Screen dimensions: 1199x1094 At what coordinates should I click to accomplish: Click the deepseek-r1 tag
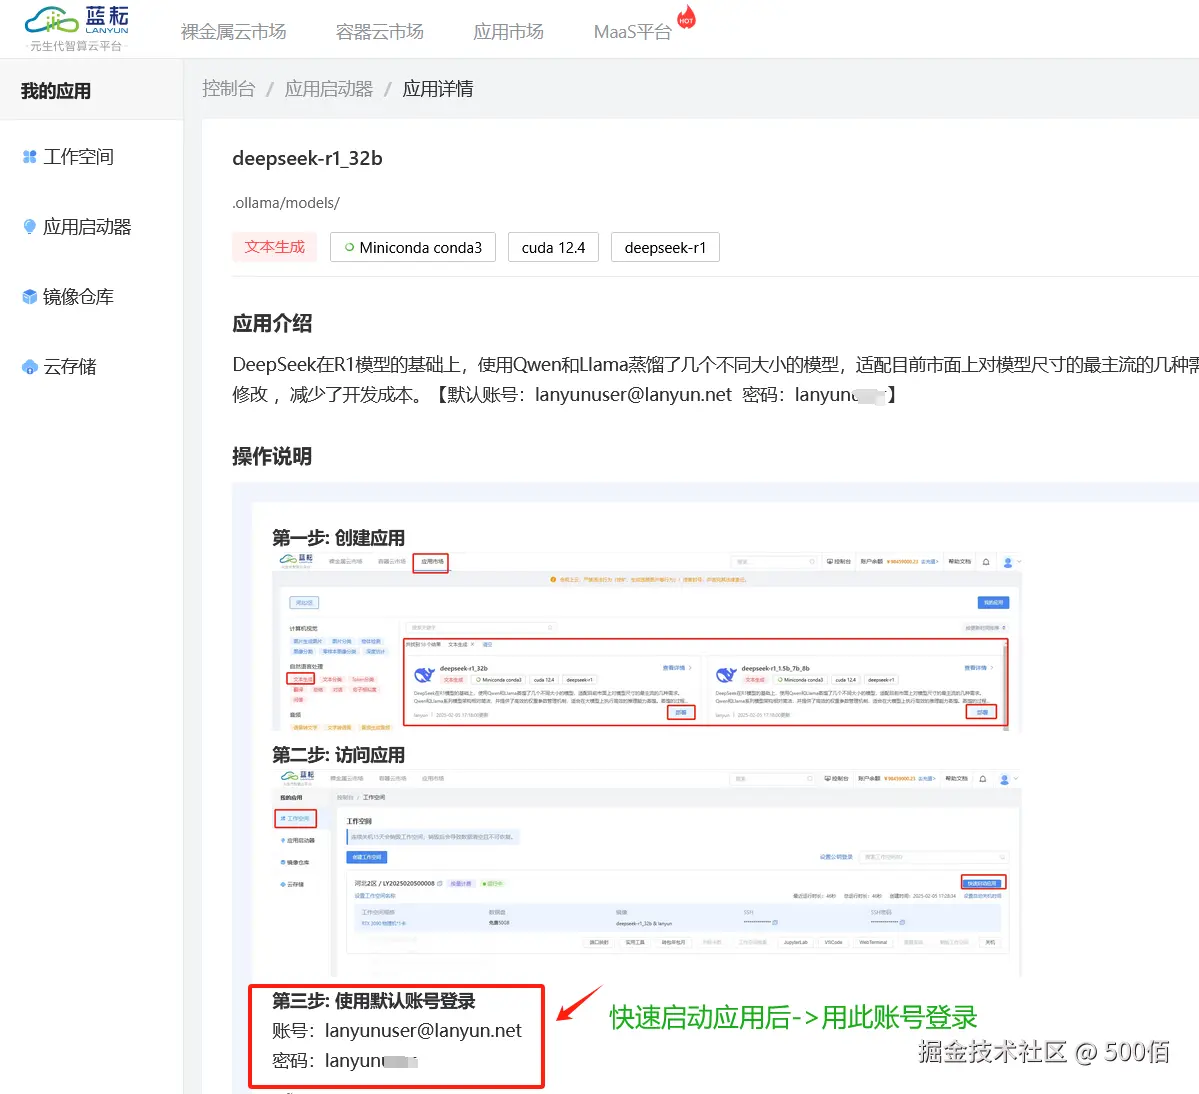[x=665, y=247]
